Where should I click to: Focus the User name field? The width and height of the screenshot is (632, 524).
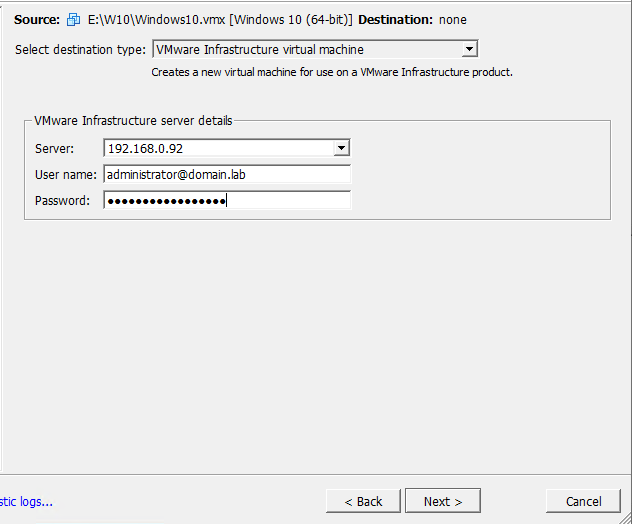pos(227,174)
